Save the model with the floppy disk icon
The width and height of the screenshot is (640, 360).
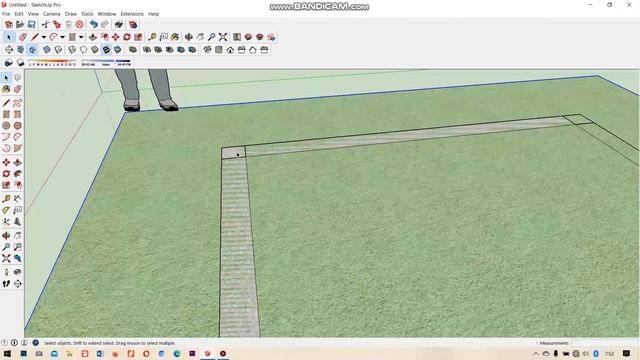pos(31,24)
